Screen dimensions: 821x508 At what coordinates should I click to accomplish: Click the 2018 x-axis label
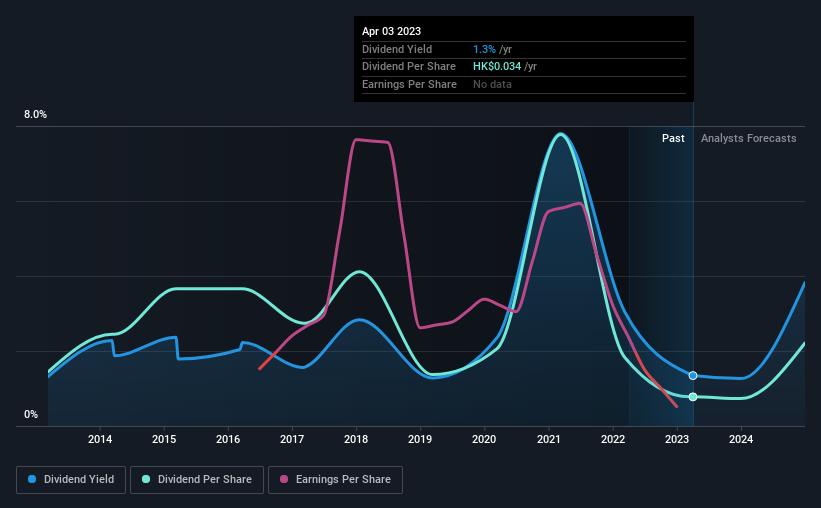click(356, 439)
